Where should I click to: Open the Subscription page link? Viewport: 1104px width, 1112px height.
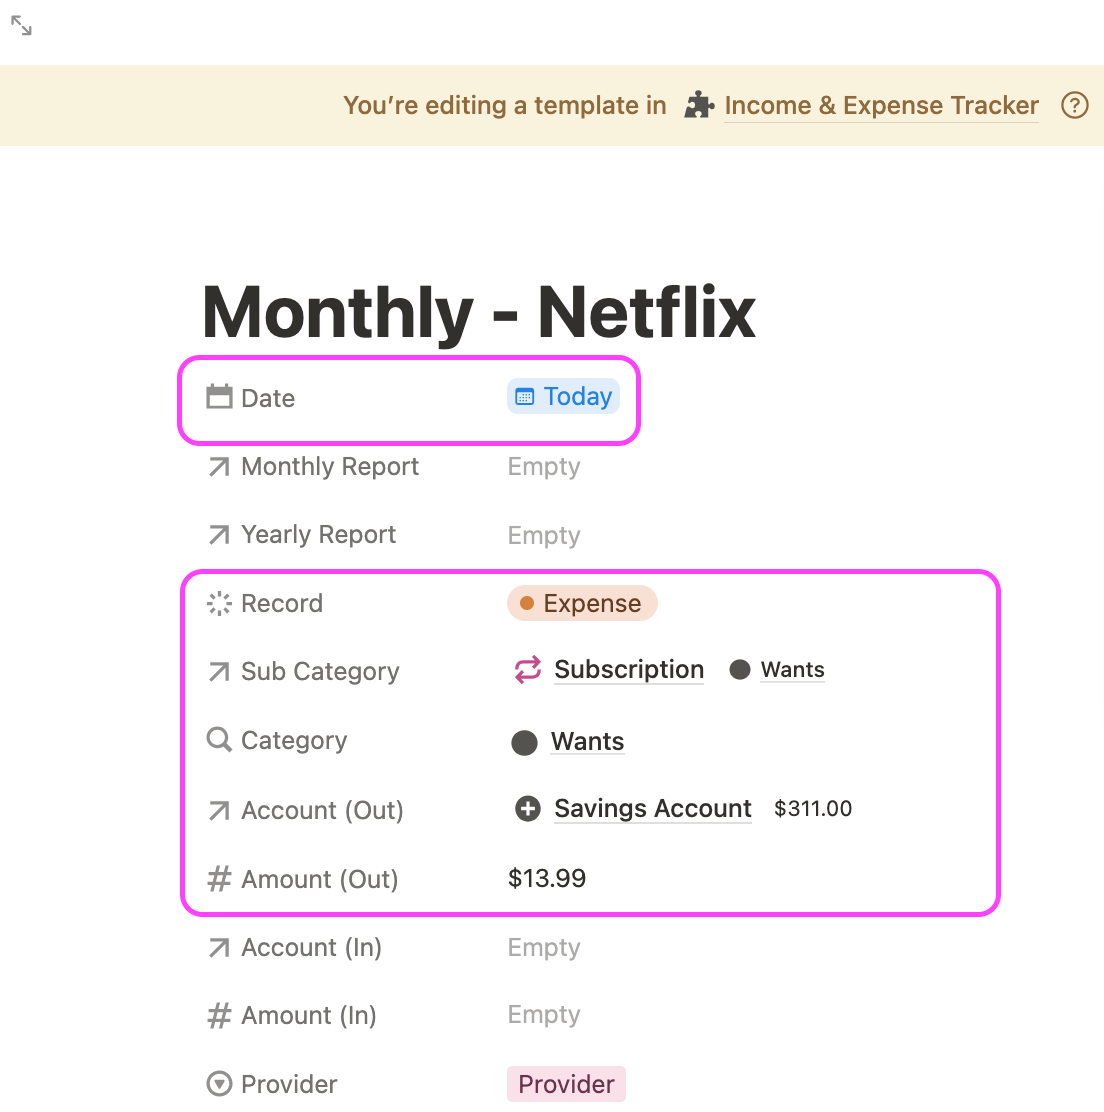tap(629, 669)
